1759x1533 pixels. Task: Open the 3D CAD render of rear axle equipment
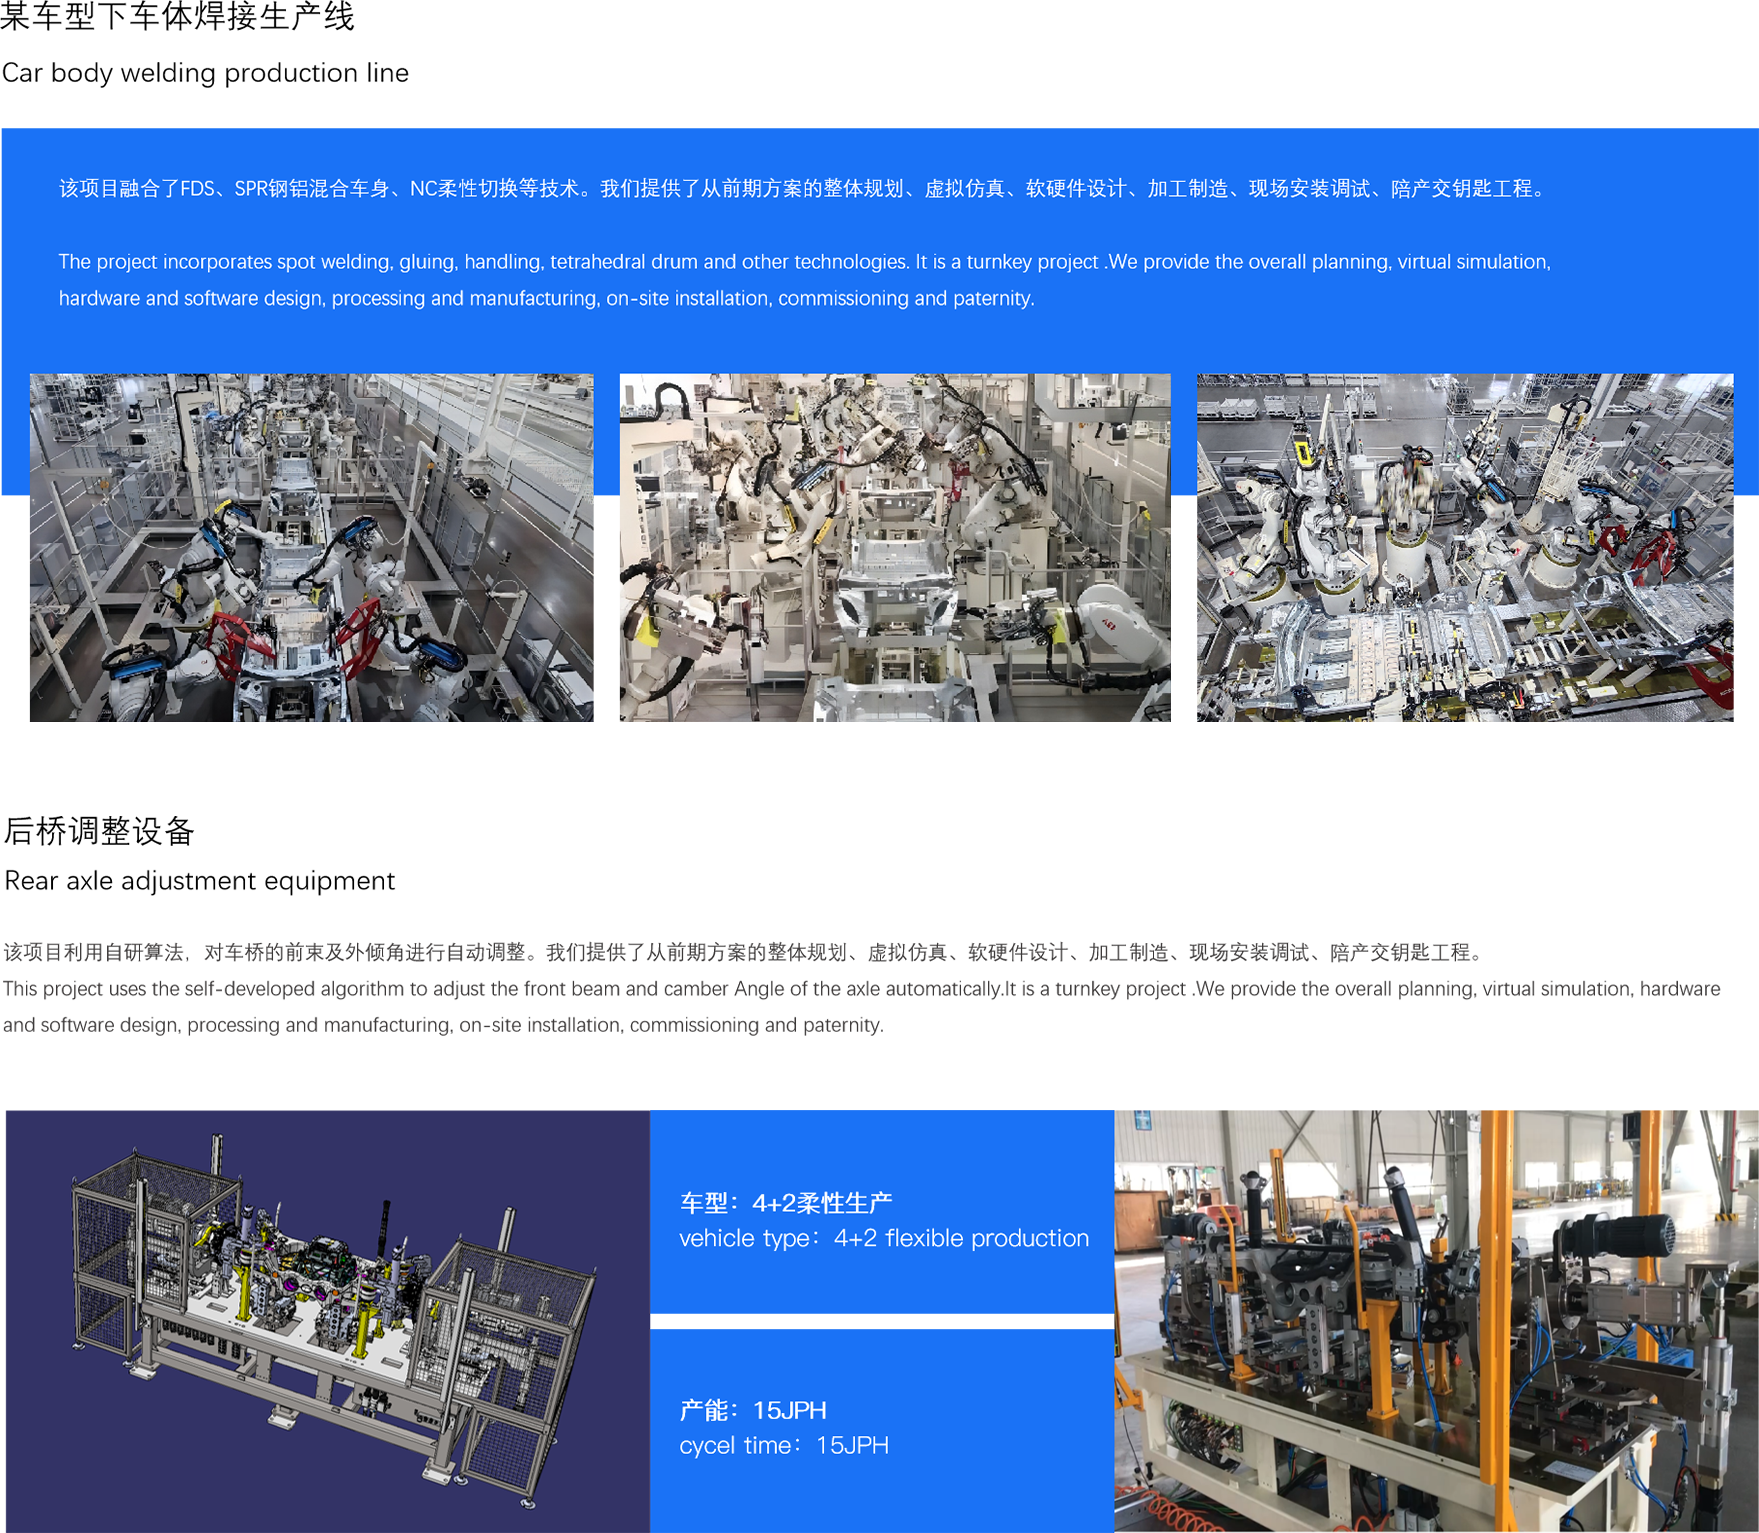pyautogui.click(x=328, y=1321)
